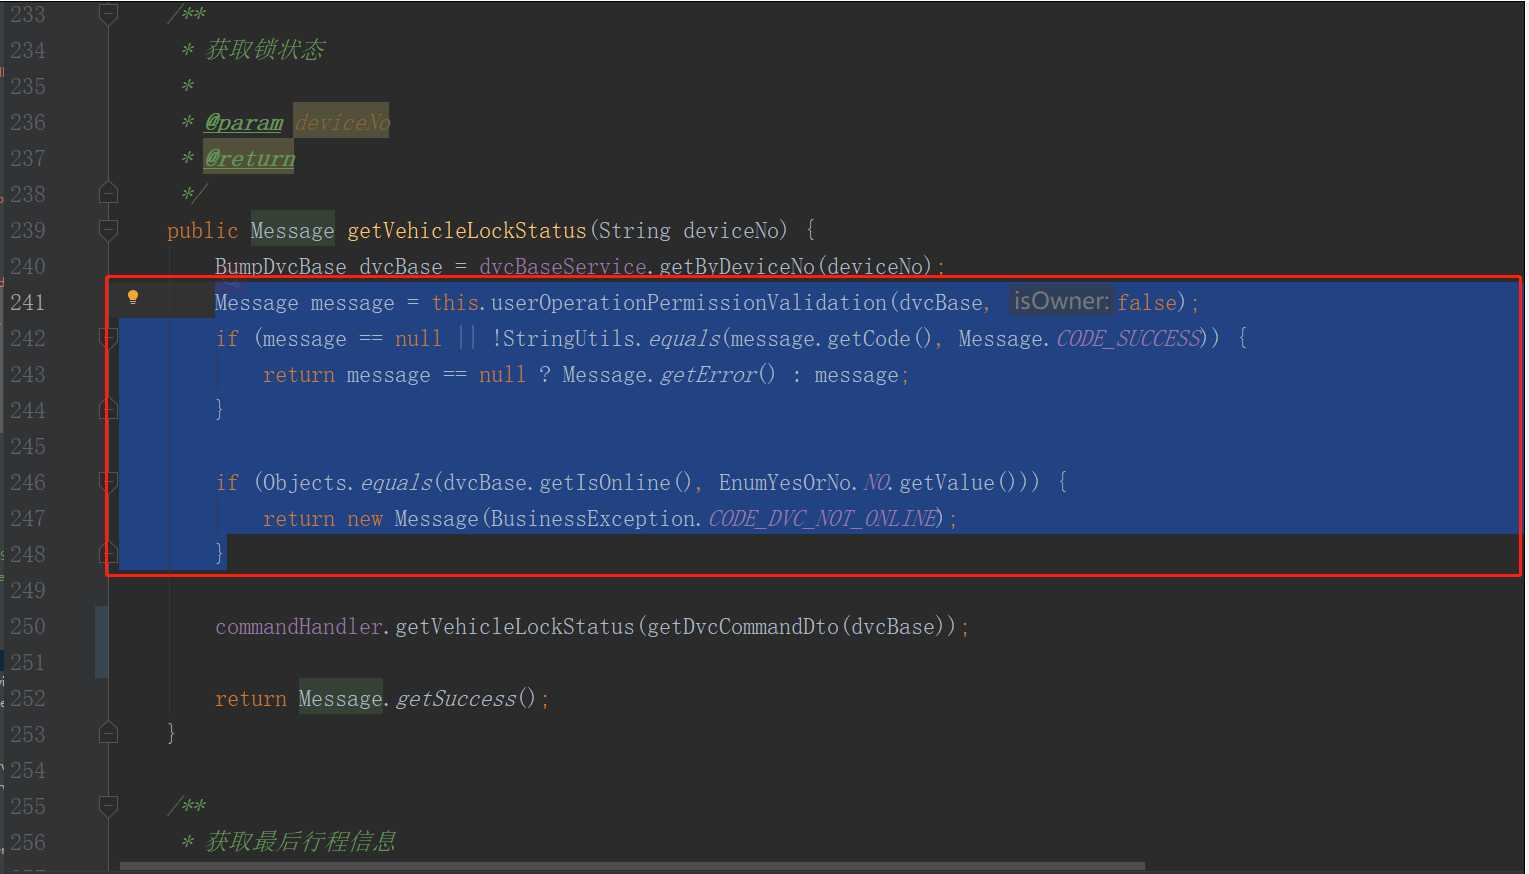Click getVehicleLockStatus call on line 250
The image size is (1529, 874).
pyautogui.click(x=515, y=627)
